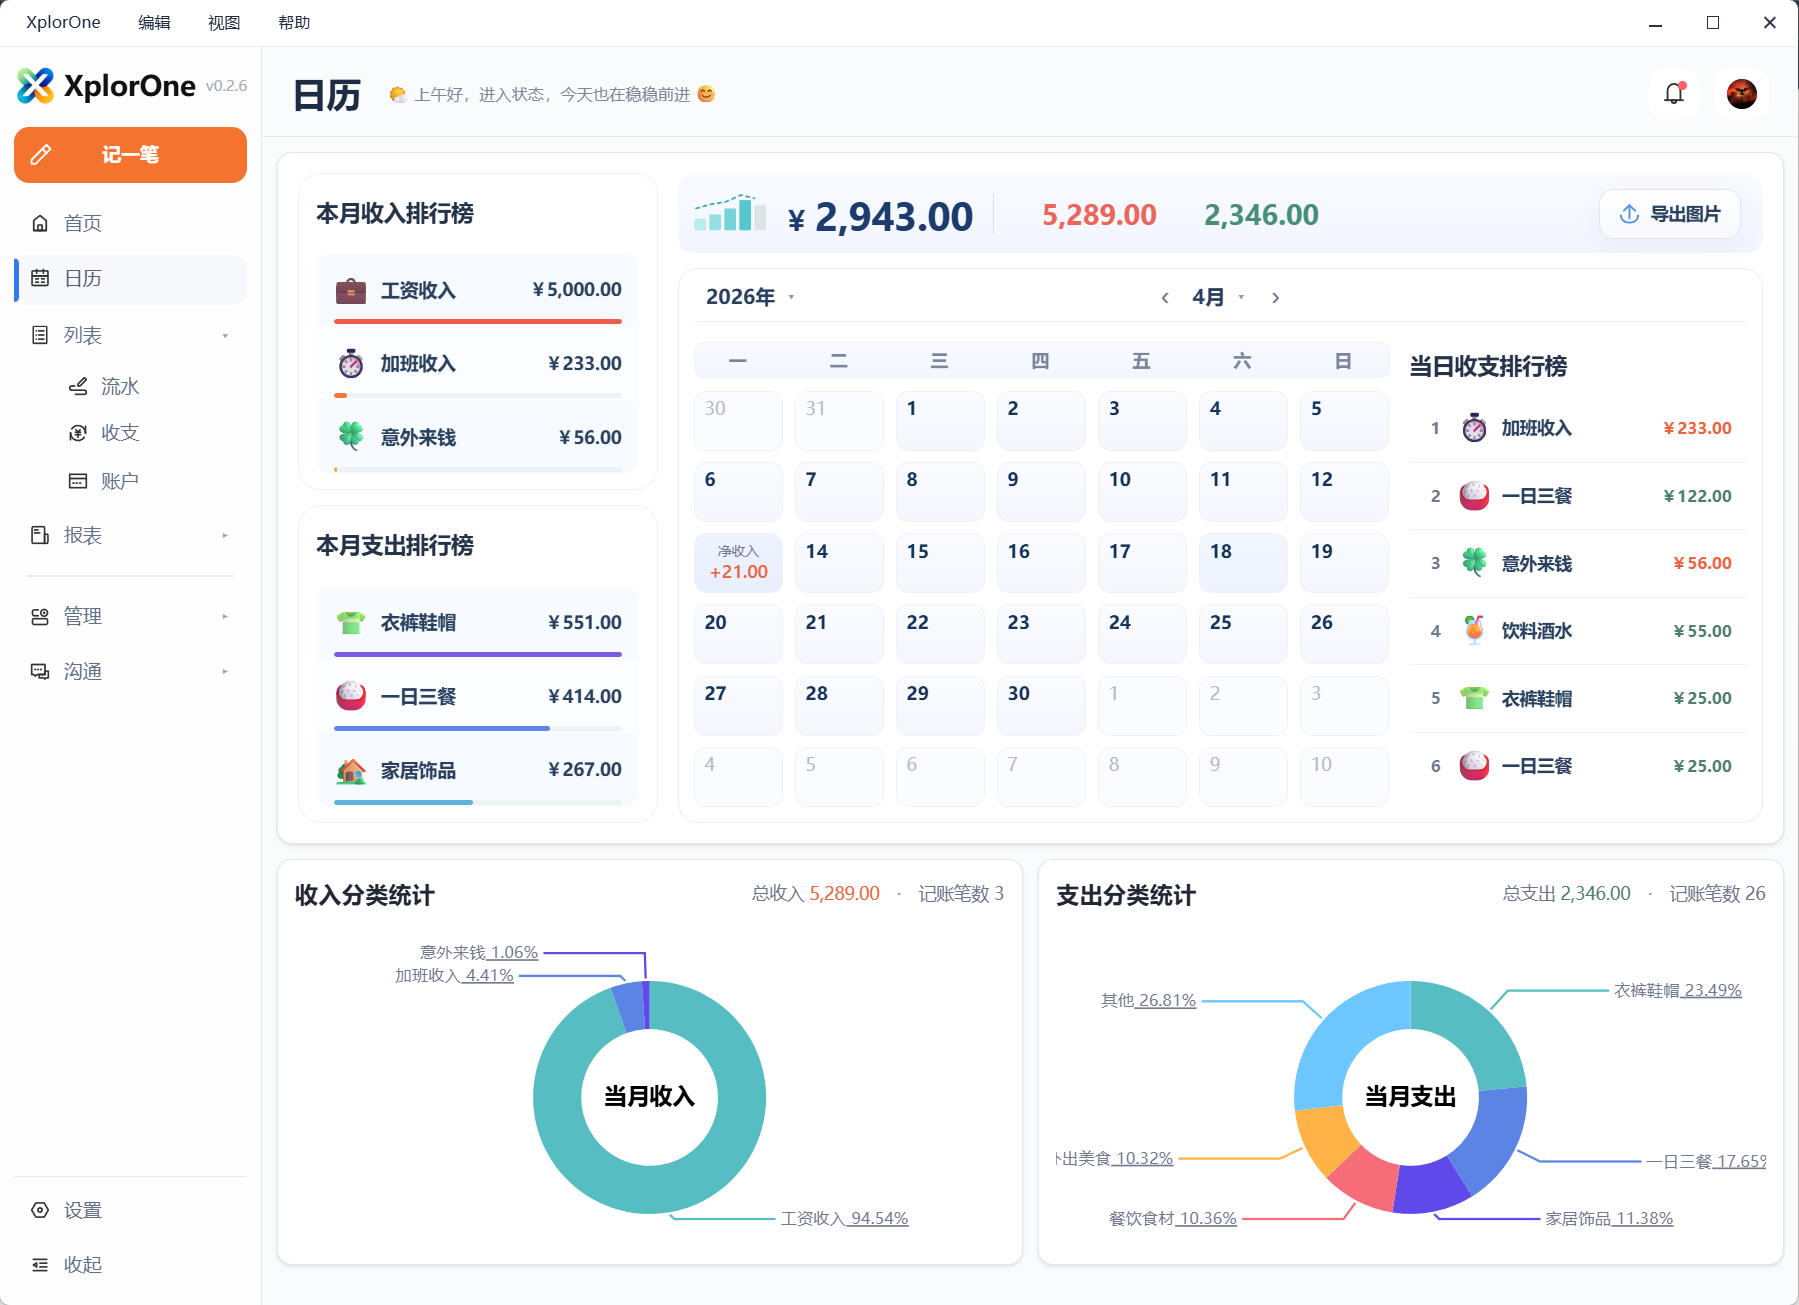
Task: Select the 首页 home icon in sidebar
Action: click(x=40, y=223)
